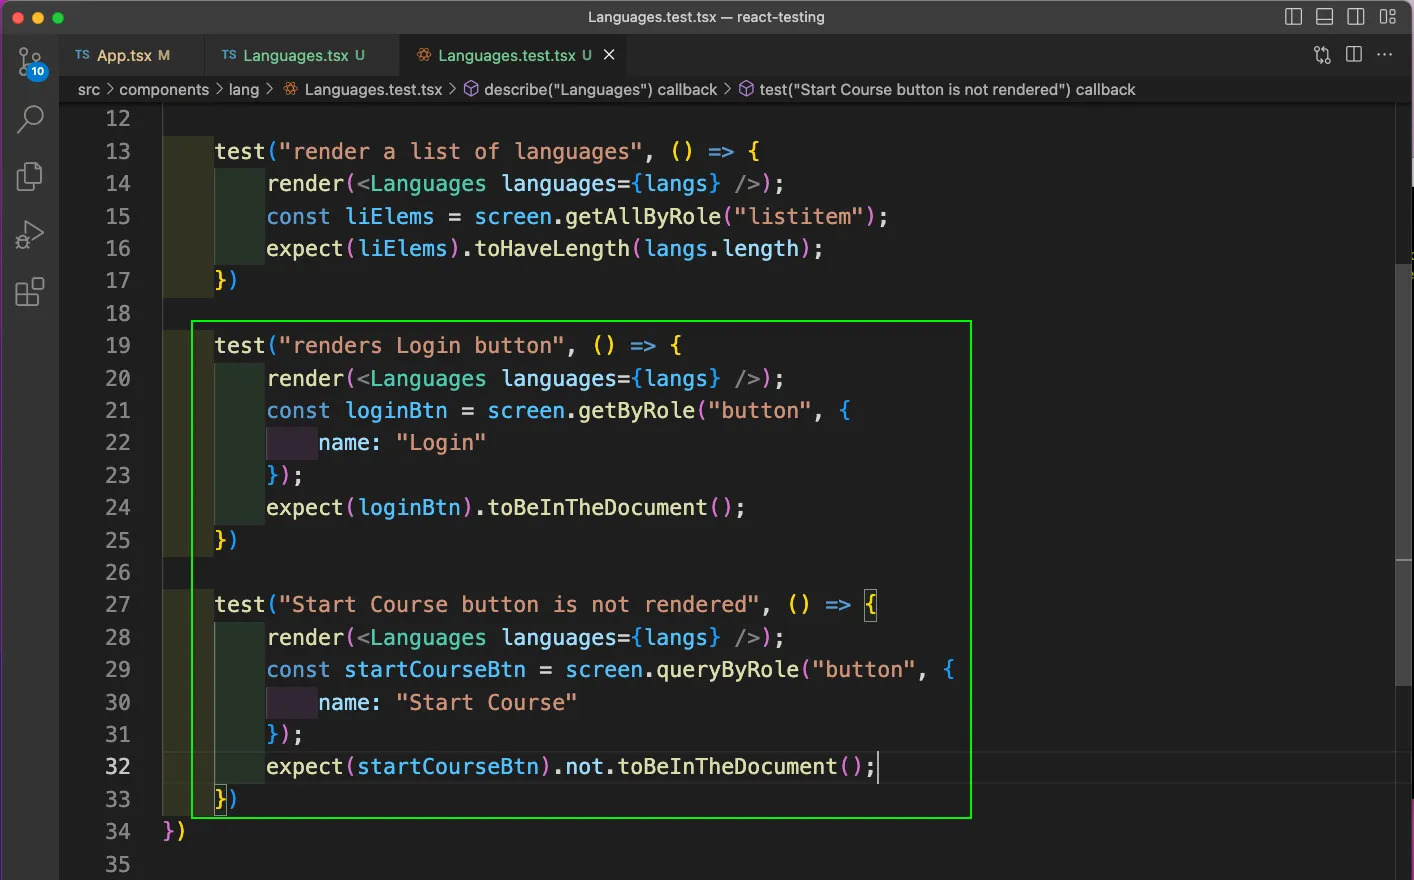Open the editor More Actions menu
Image resolution: width=1414 pixels, height=880 pixels.
coord(1385,55)
